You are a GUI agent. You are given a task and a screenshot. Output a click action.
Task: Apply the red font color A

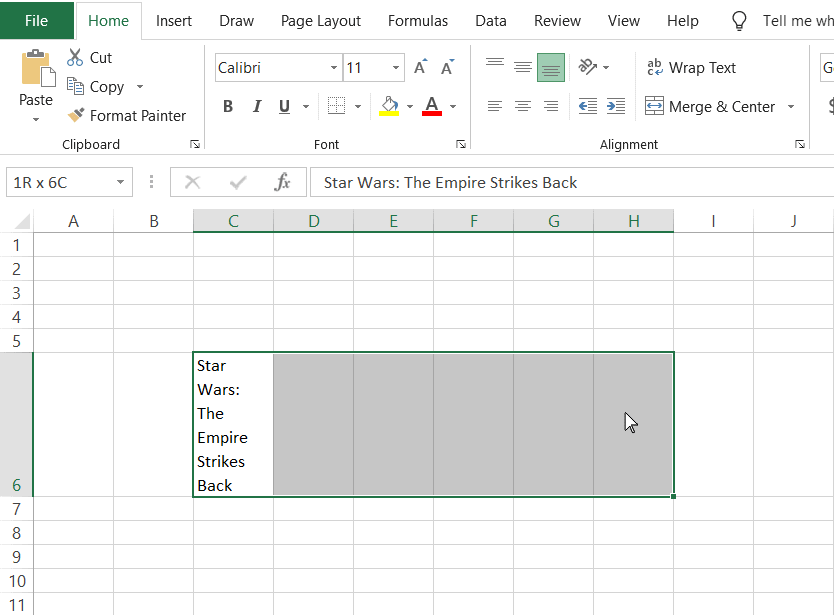click(x=432, y=106)
